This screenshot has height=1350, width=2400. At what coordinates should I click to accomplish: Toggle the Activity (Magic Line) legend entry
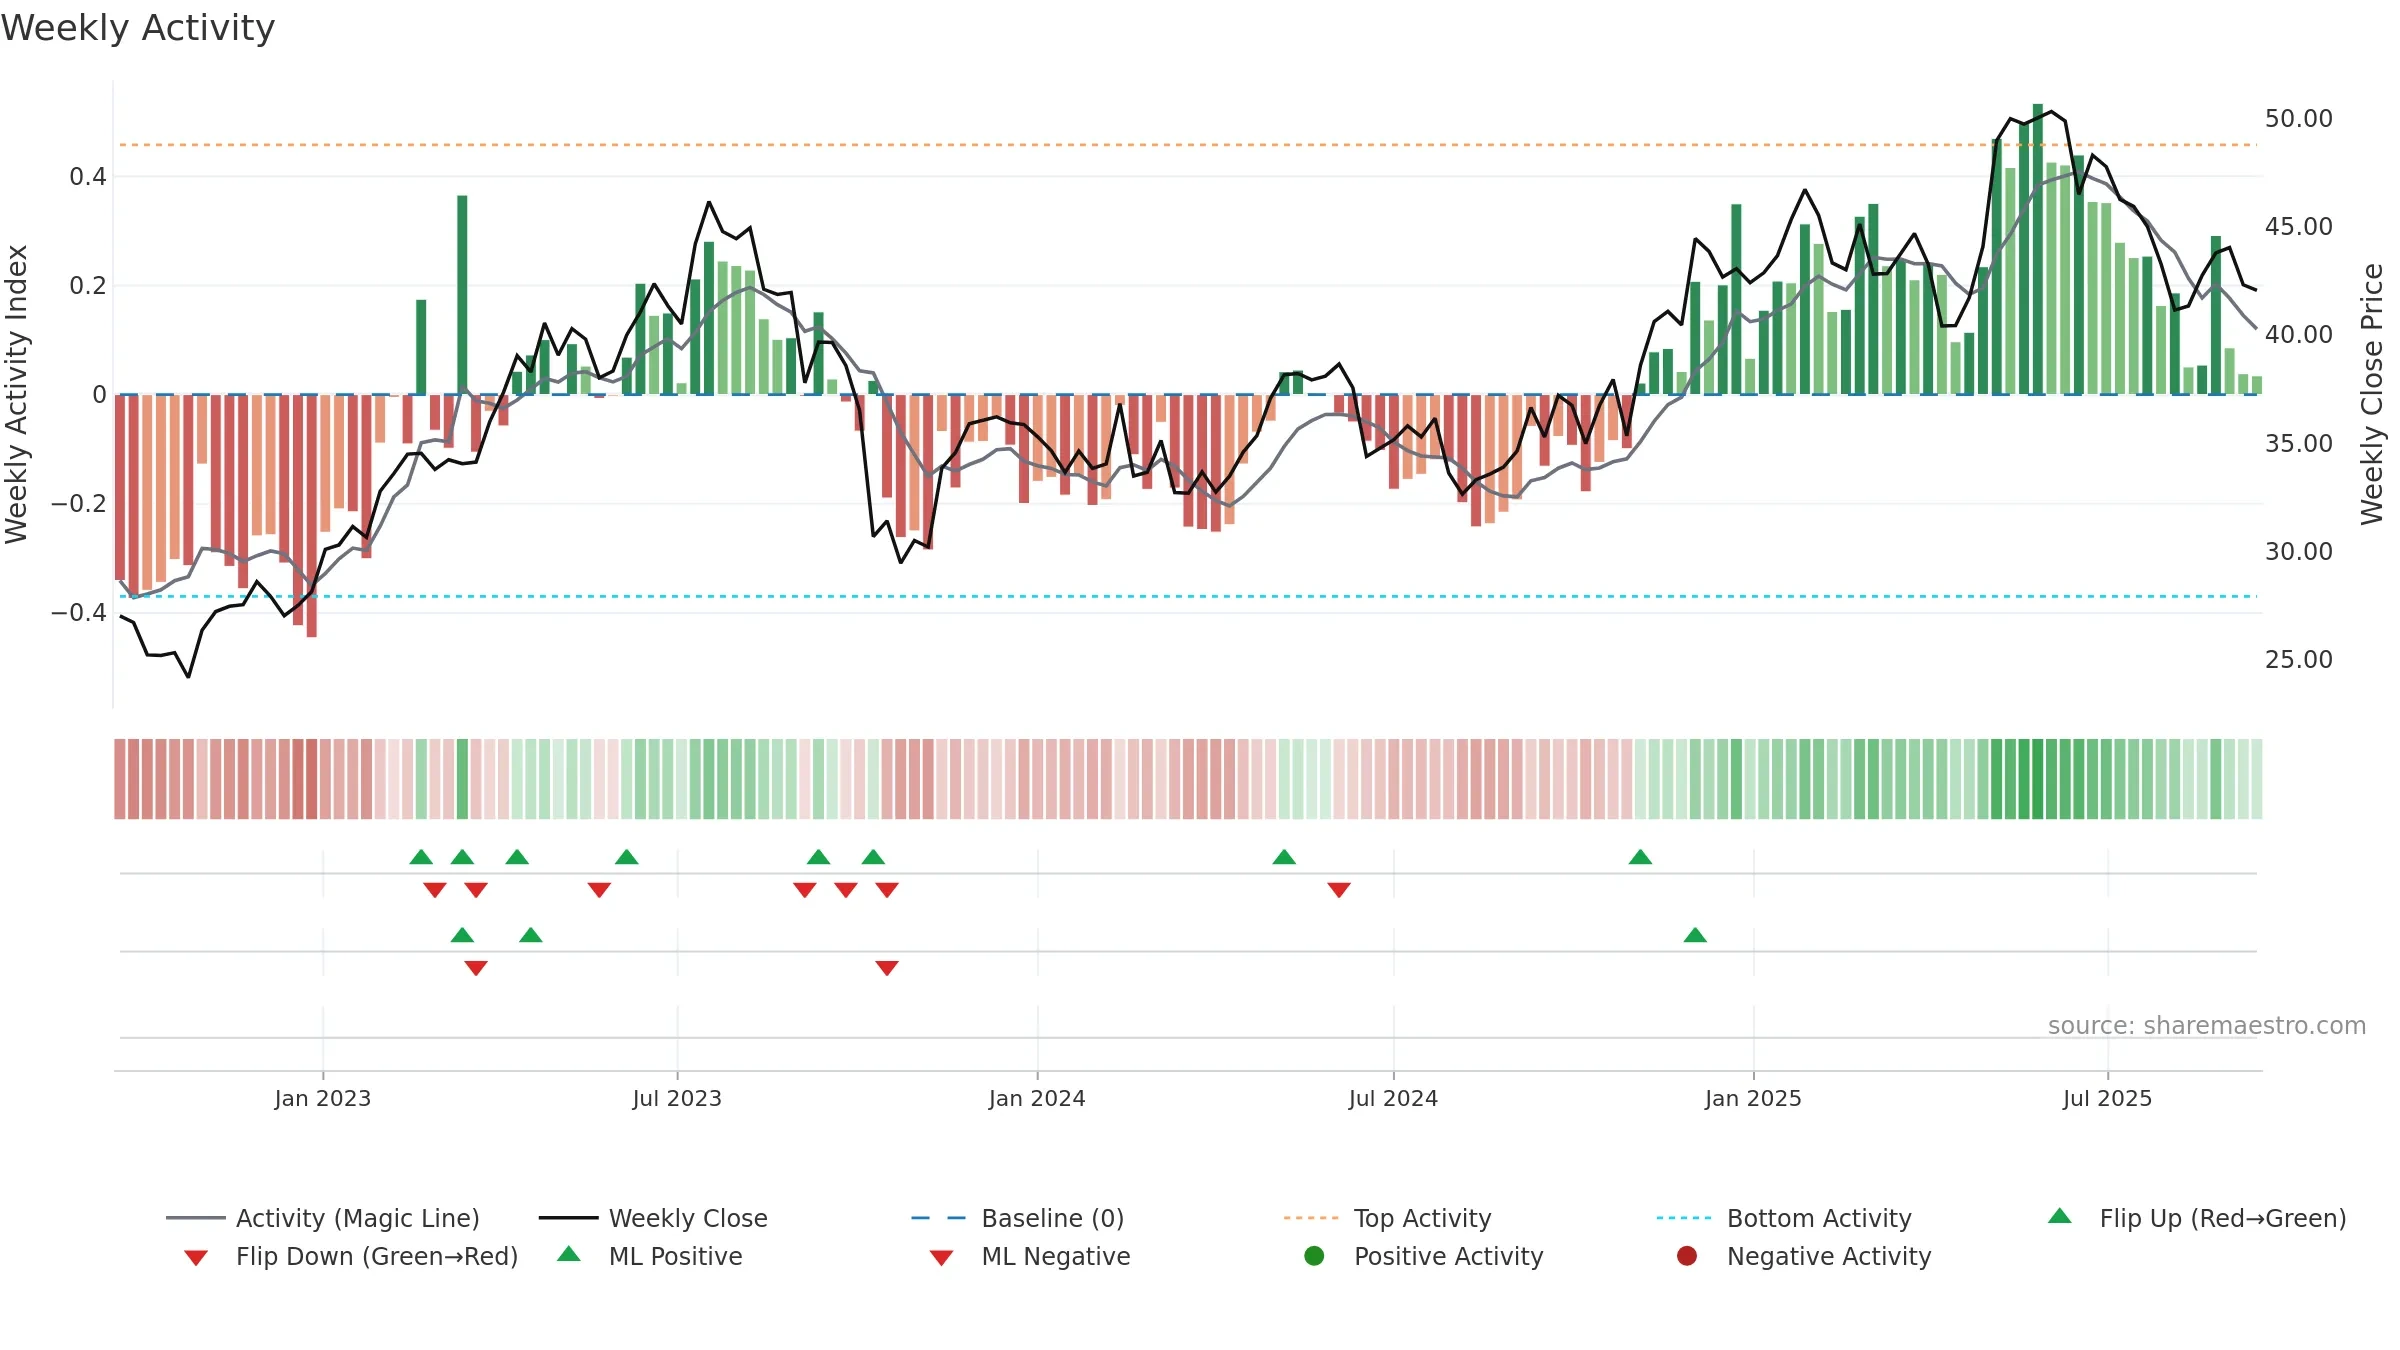point(323,1218)
